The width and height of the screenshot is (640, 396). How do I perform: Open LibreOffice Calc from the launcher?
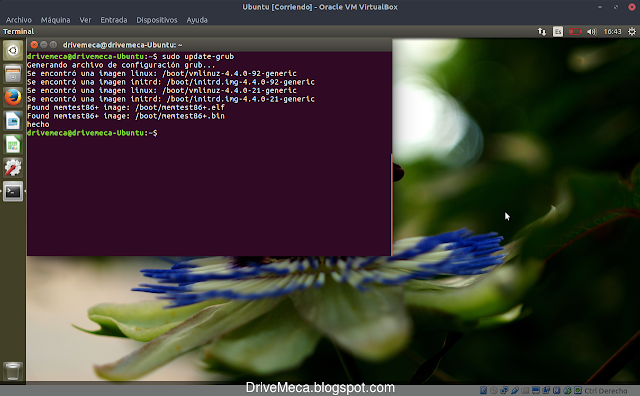pos(13,144)
